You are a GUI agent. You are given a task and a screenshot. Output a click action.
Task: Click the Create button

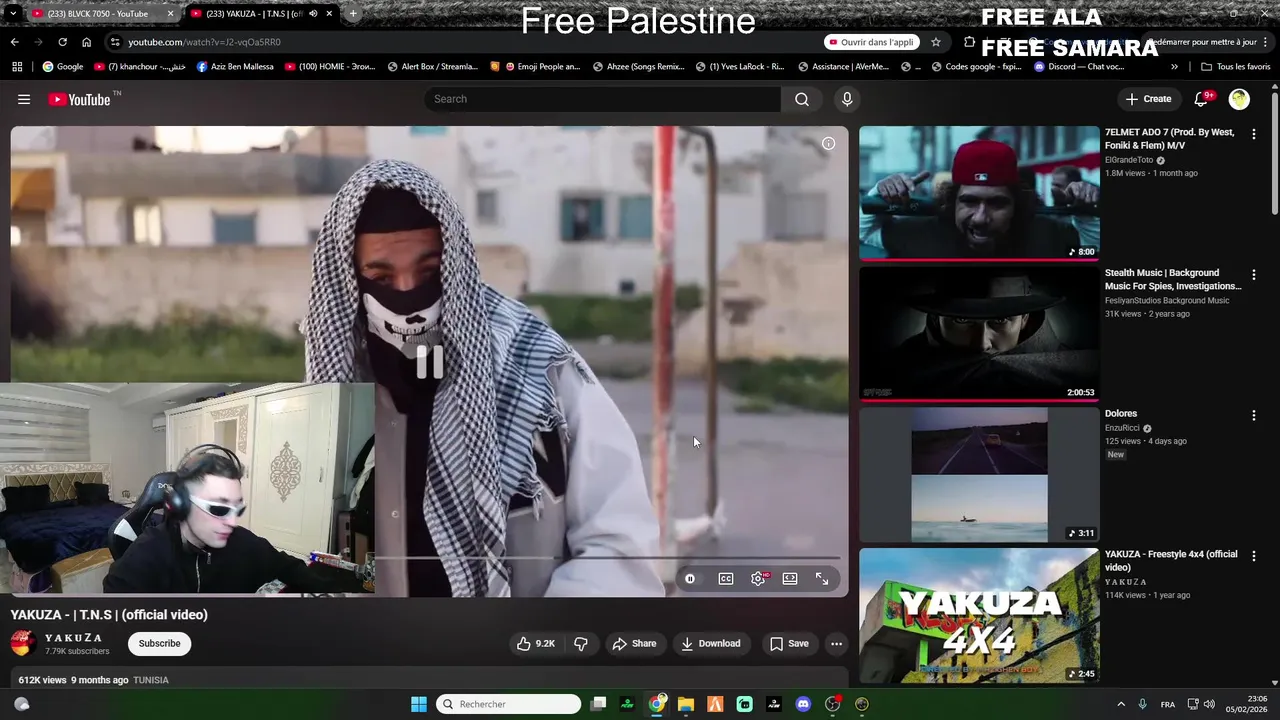[x=1148, y=99]
